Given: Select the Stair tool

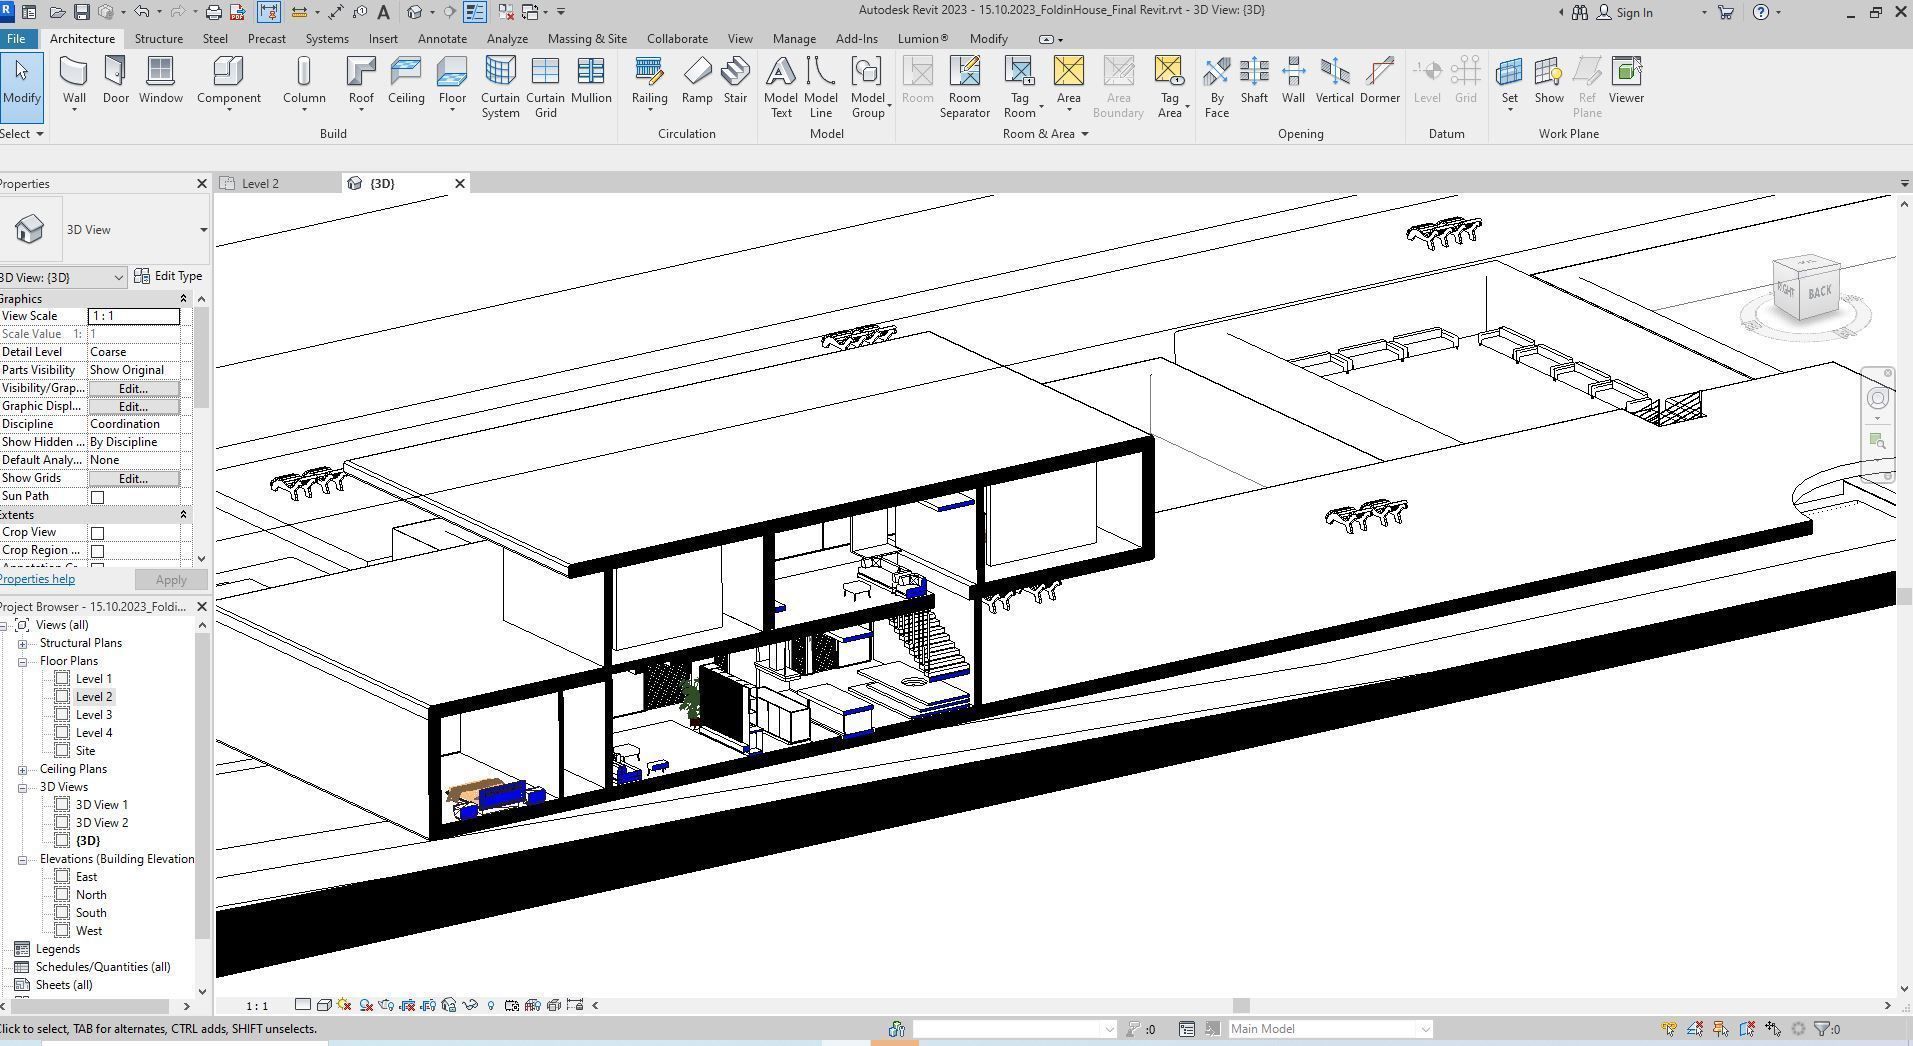Looking at the screenshot, I should 735,81.
